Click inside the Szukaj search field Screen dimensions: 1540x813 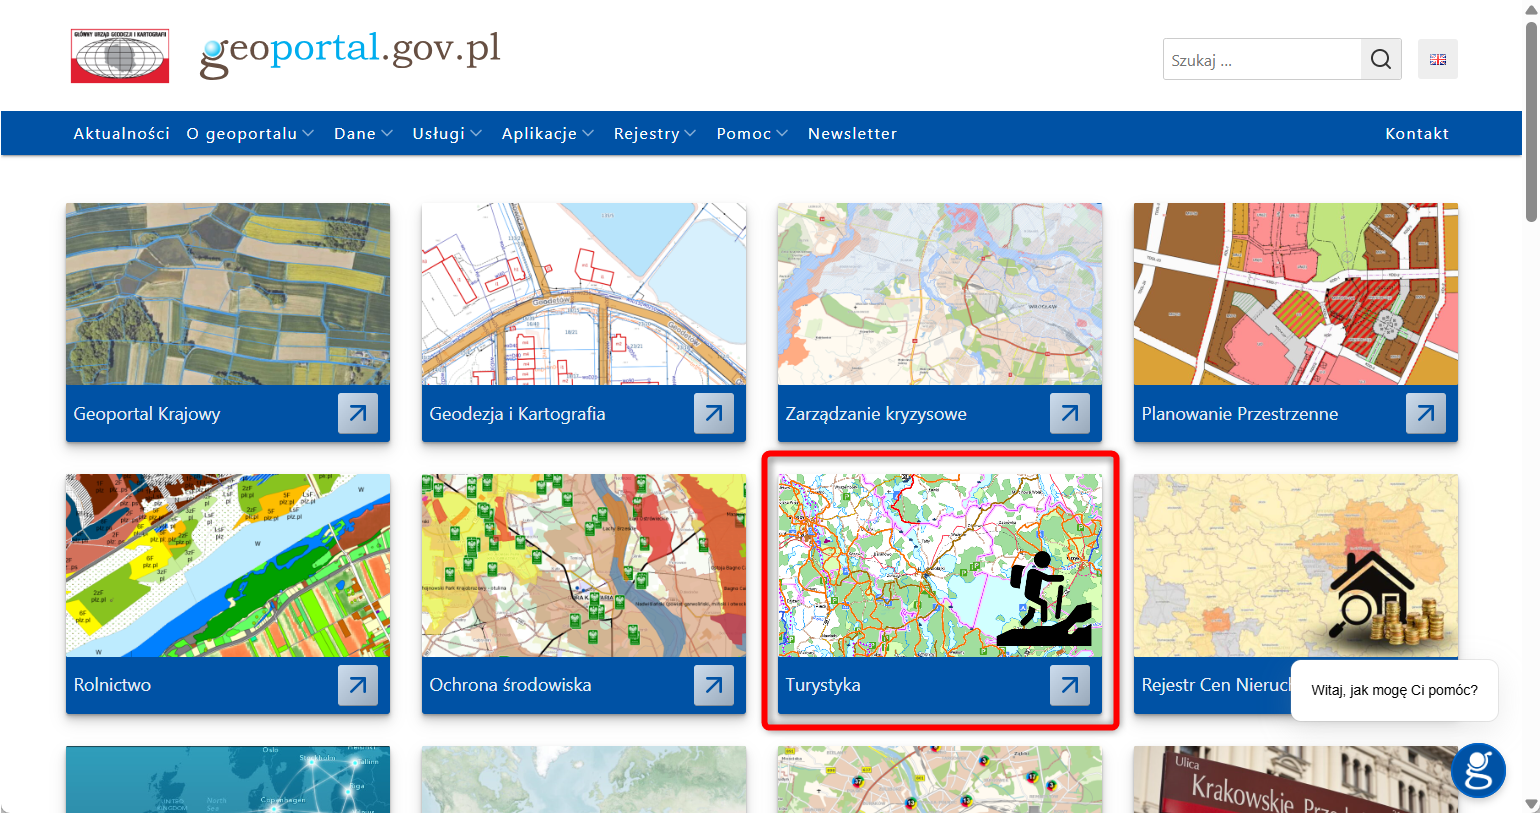1260,59
